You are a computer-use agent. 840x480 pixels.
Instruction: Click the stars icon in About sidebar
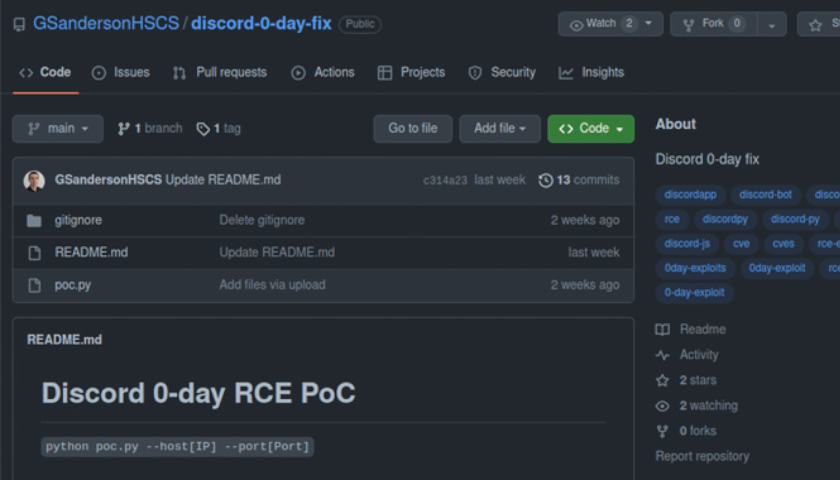(x=663, y=380)
